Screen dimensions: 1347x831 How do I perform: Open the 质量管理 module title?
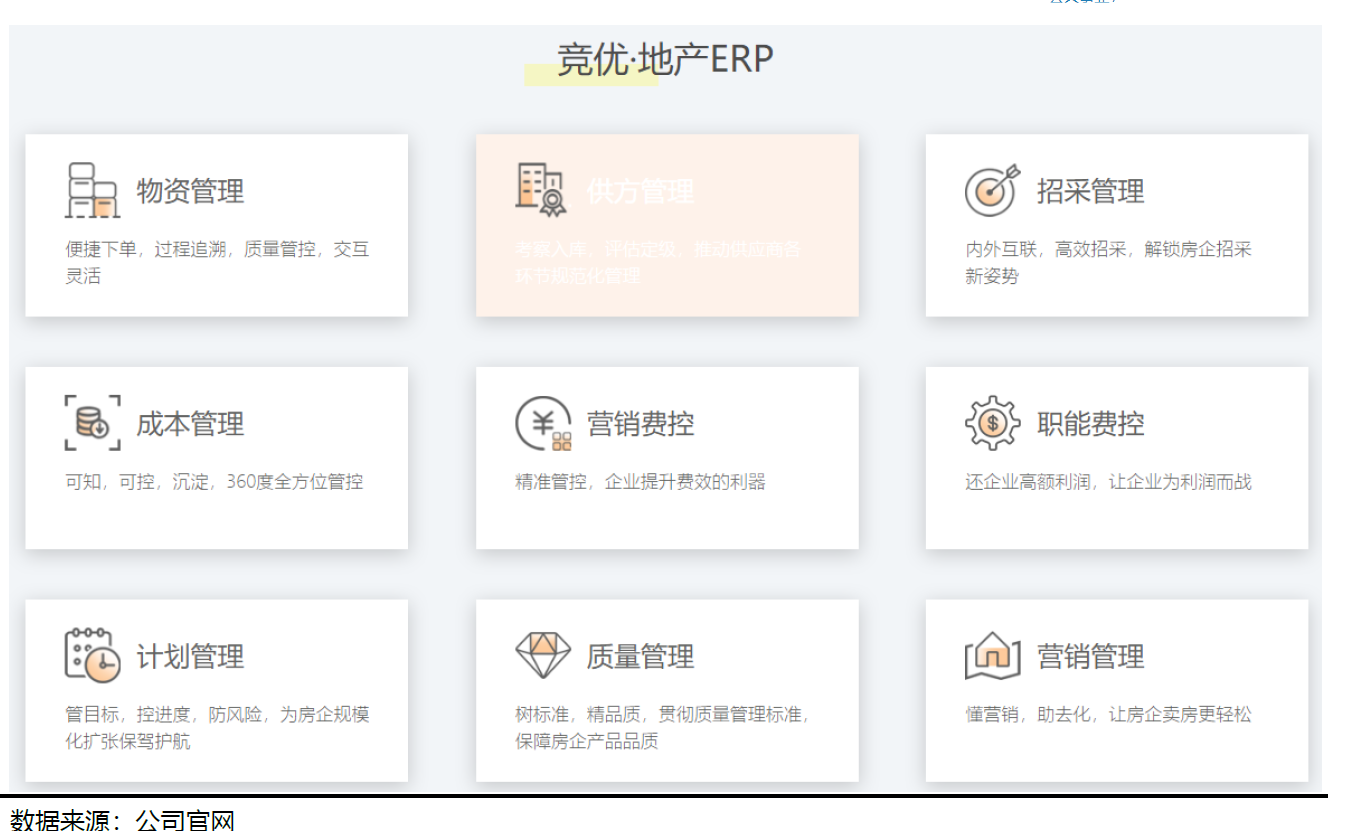pyautogui.click(x=640, y=657)
